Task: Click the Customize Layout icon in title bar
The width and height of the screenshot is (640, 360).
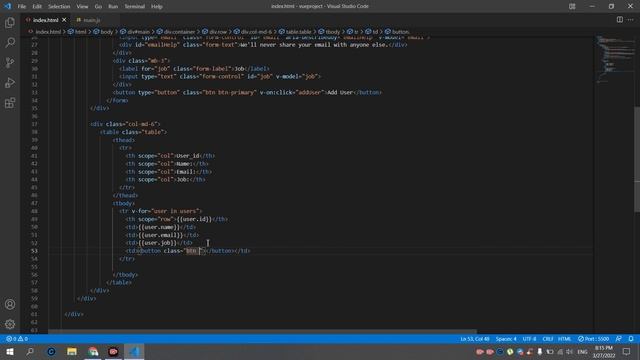Action: tap(572, 6)
